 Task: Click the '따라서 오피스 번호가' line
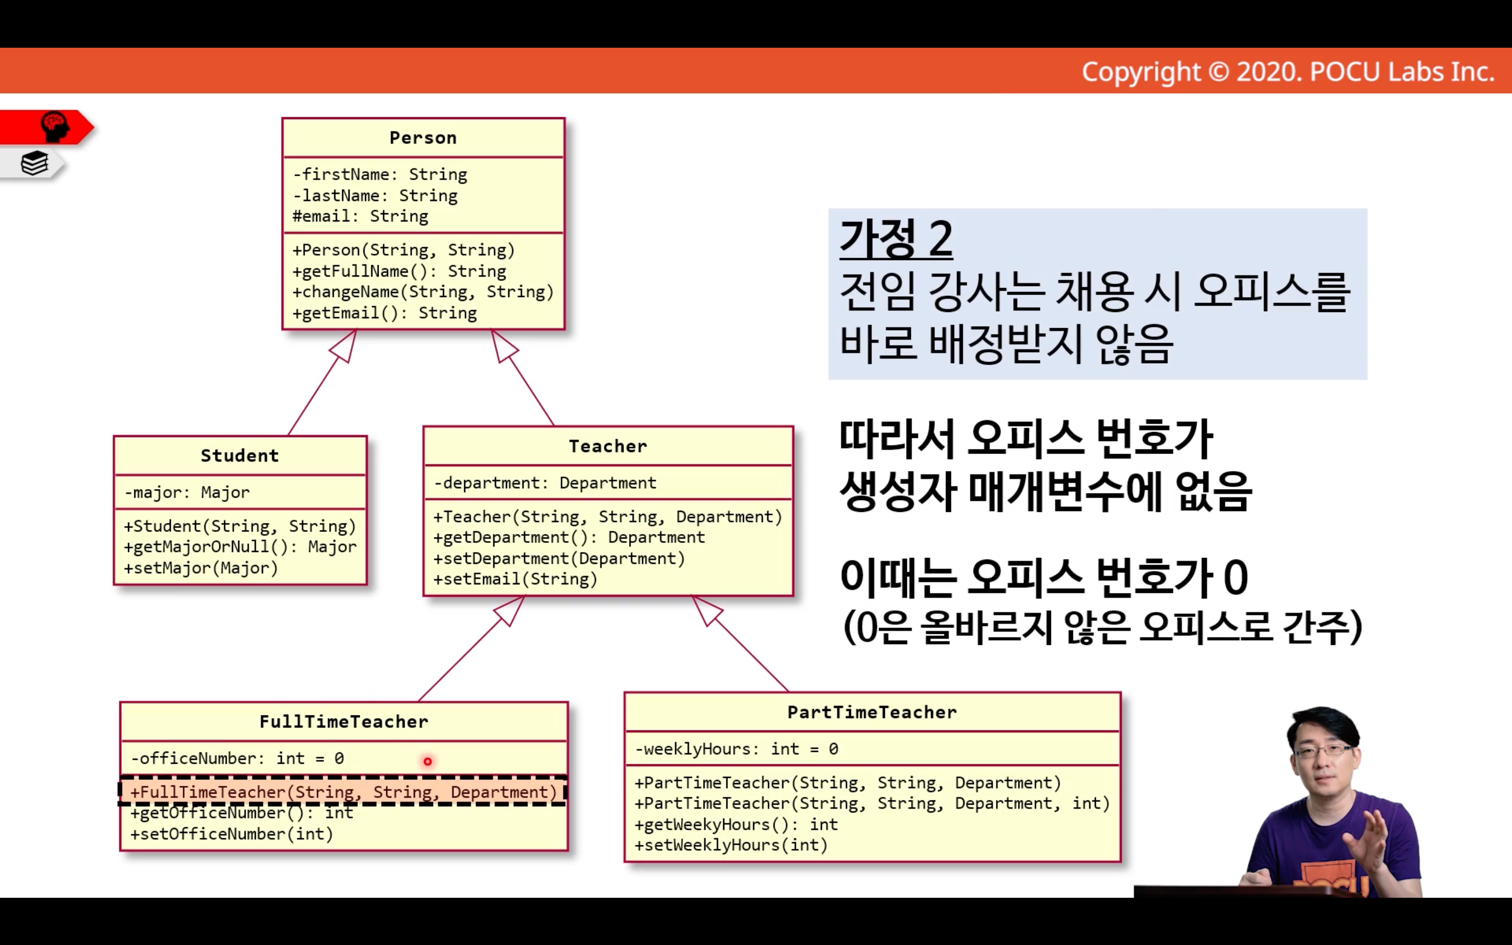tap(1026, 439)
